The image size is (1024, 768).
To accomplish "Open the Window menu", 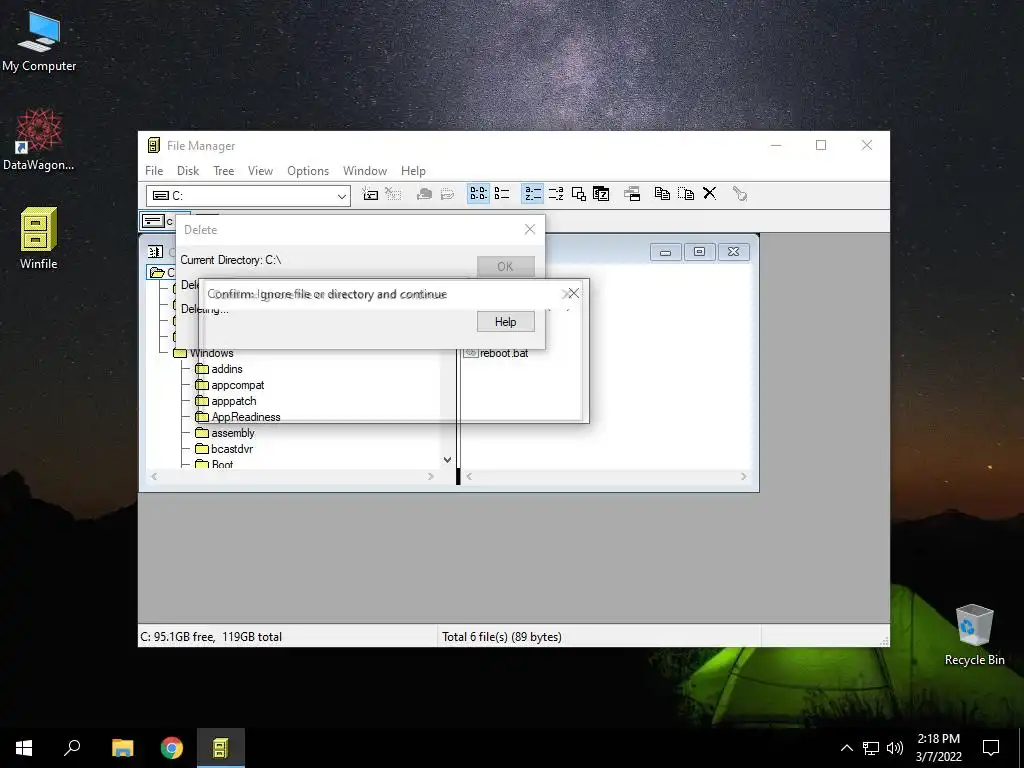I will pos(365,170).
